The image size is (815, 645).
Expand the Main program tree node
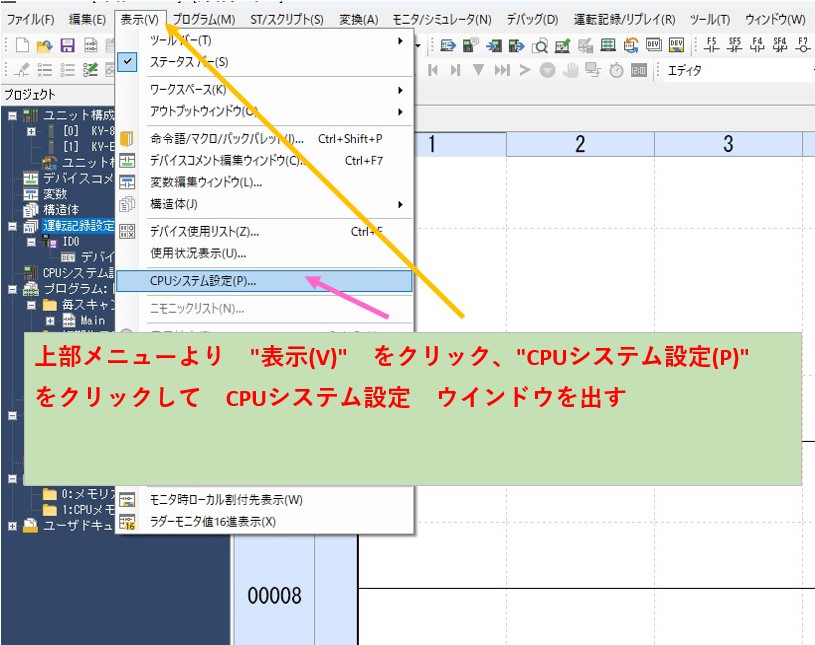[49, 321]
